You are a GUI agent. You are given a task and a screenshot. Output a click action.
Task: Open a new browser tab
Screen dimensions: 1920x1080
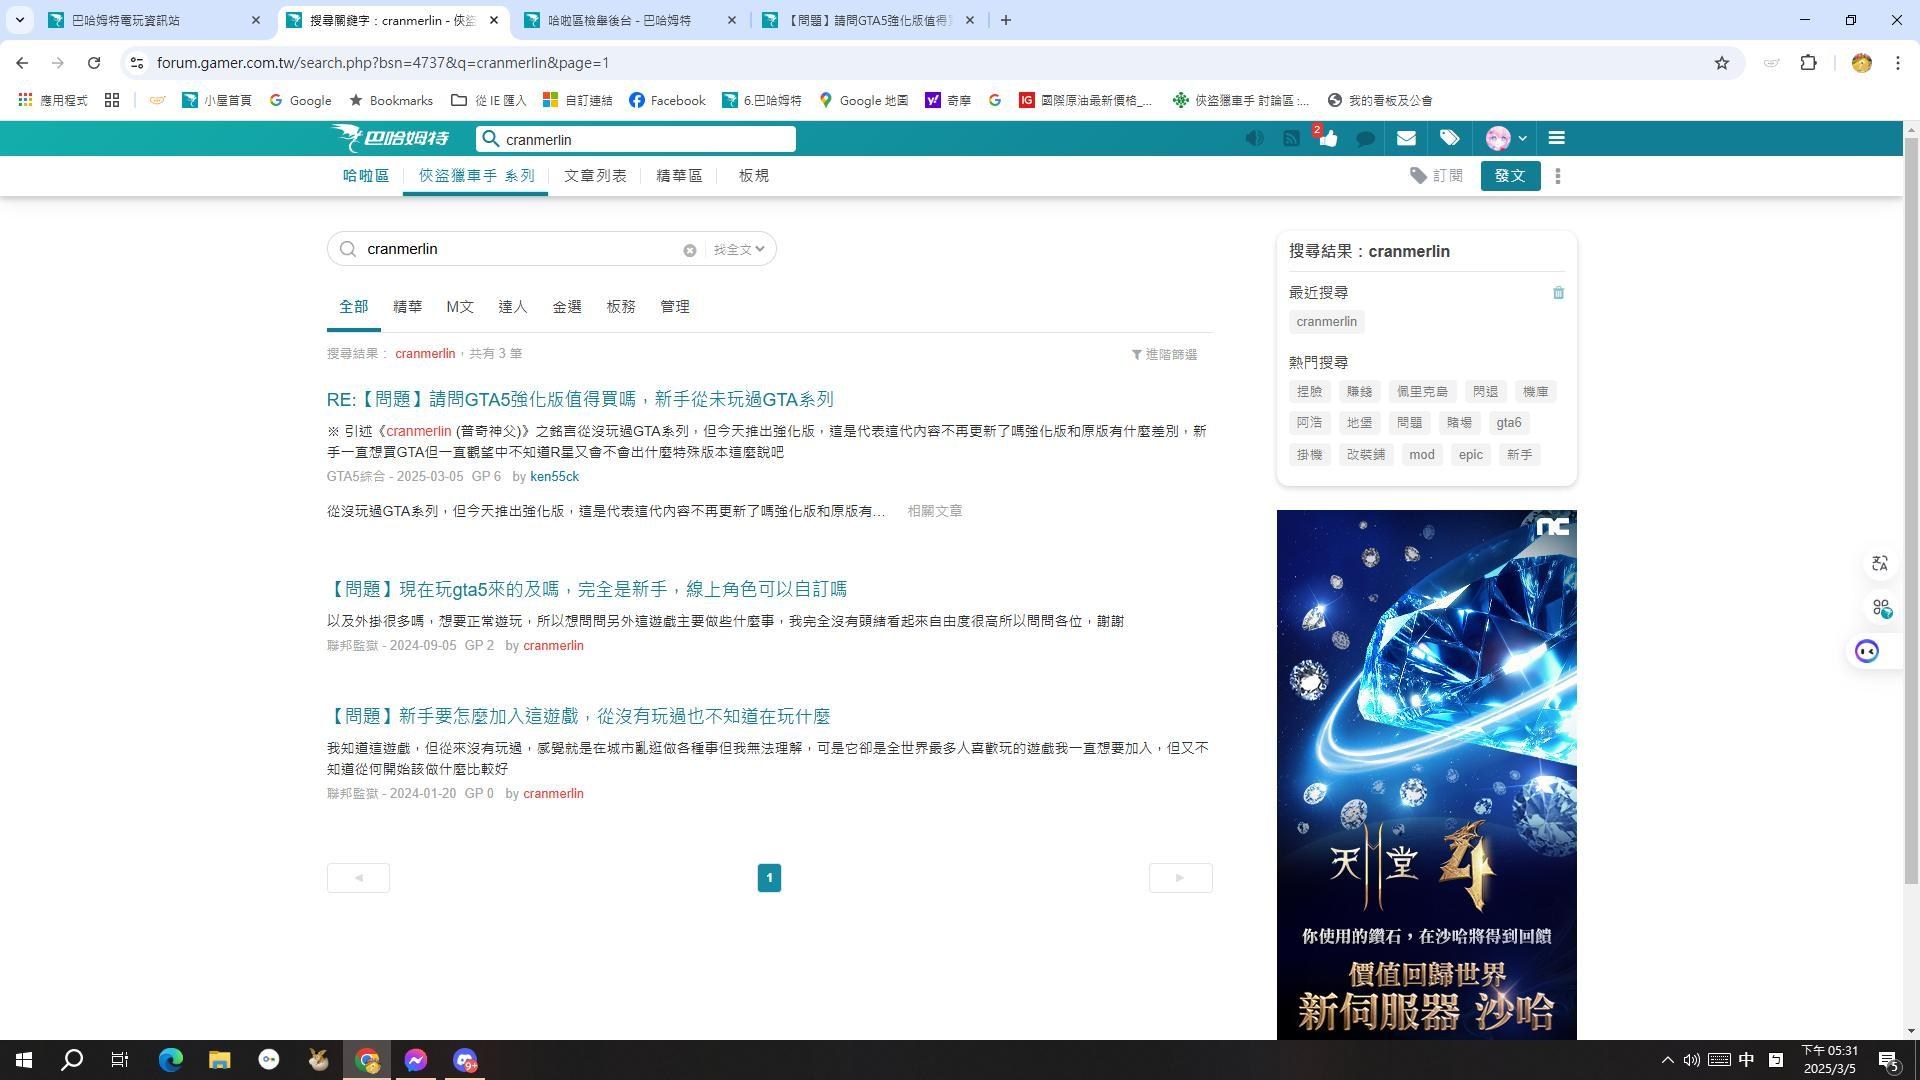click(1006, 20)
